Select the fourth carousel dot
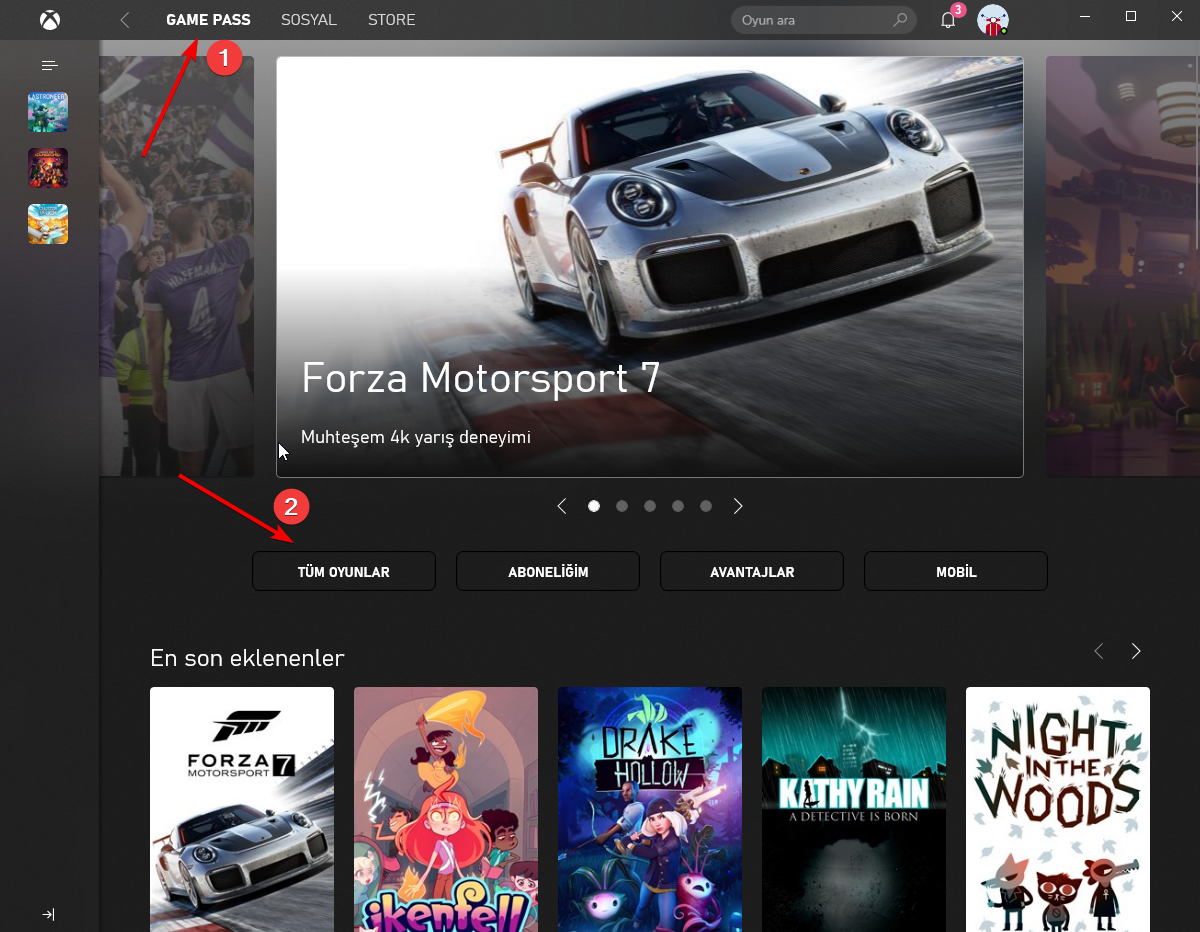This screenshot has height=932, width=1200. point(678,506)
